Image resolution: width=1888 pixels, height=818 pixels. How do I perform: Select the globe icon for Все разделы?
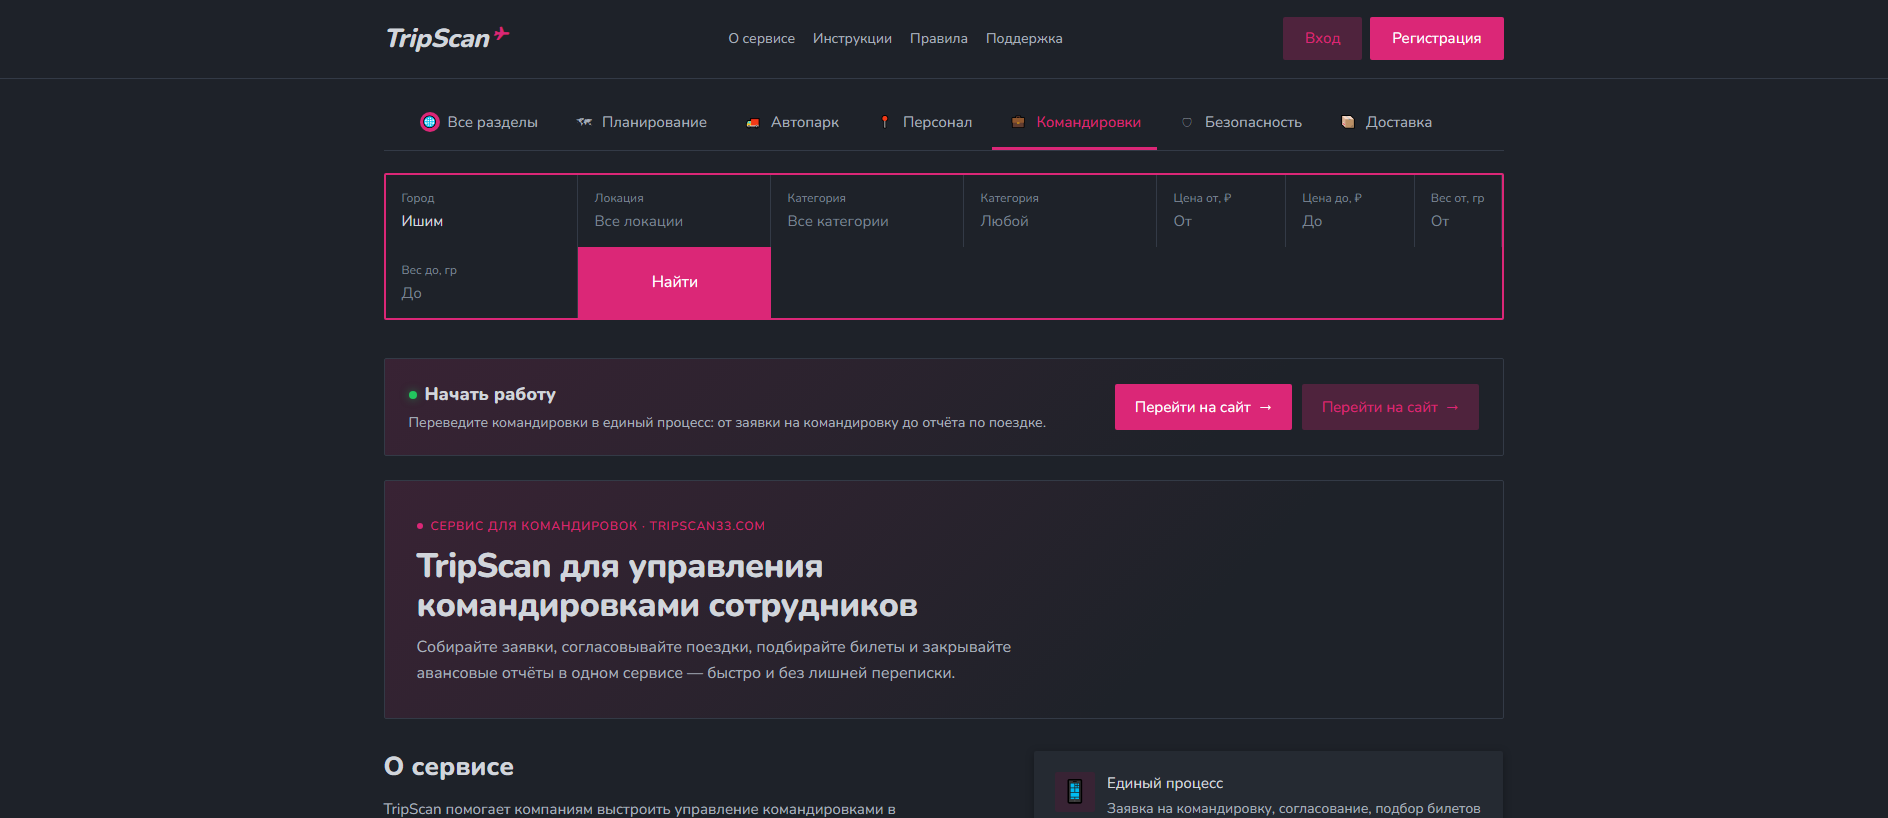pyautogui.click(x=430, y=122)
